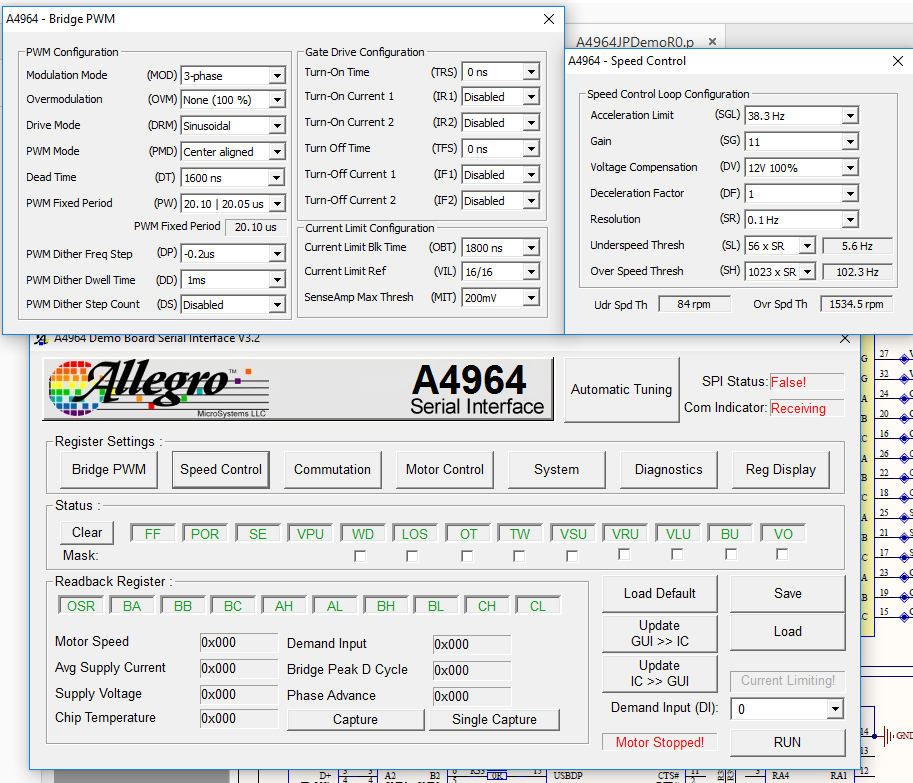Toggle the mask checkbox under OT
The image size is (913, 783).
(467, 556)
